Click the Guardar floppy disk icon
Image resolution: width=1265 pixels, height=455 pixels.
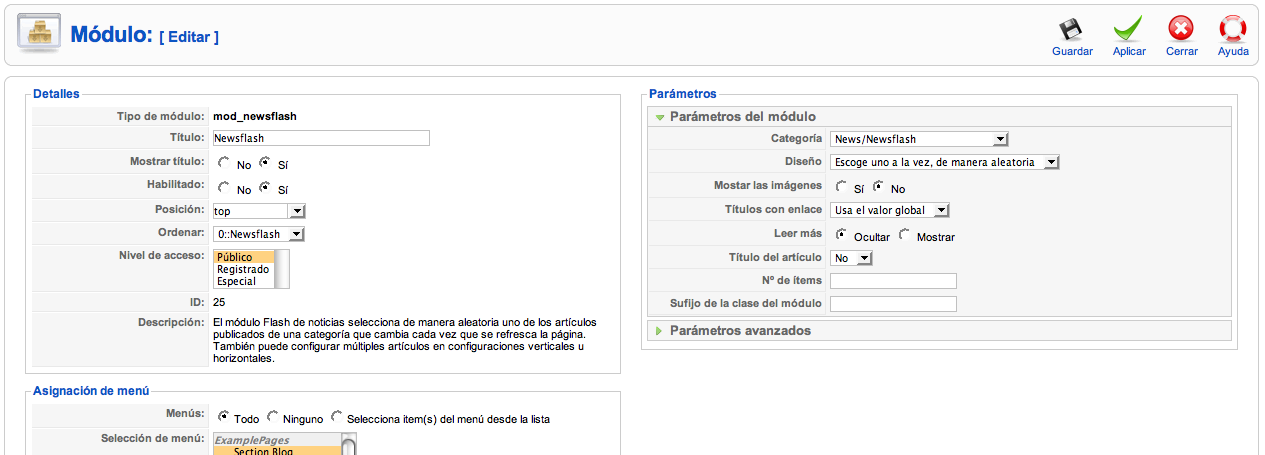pos(1072,30)
